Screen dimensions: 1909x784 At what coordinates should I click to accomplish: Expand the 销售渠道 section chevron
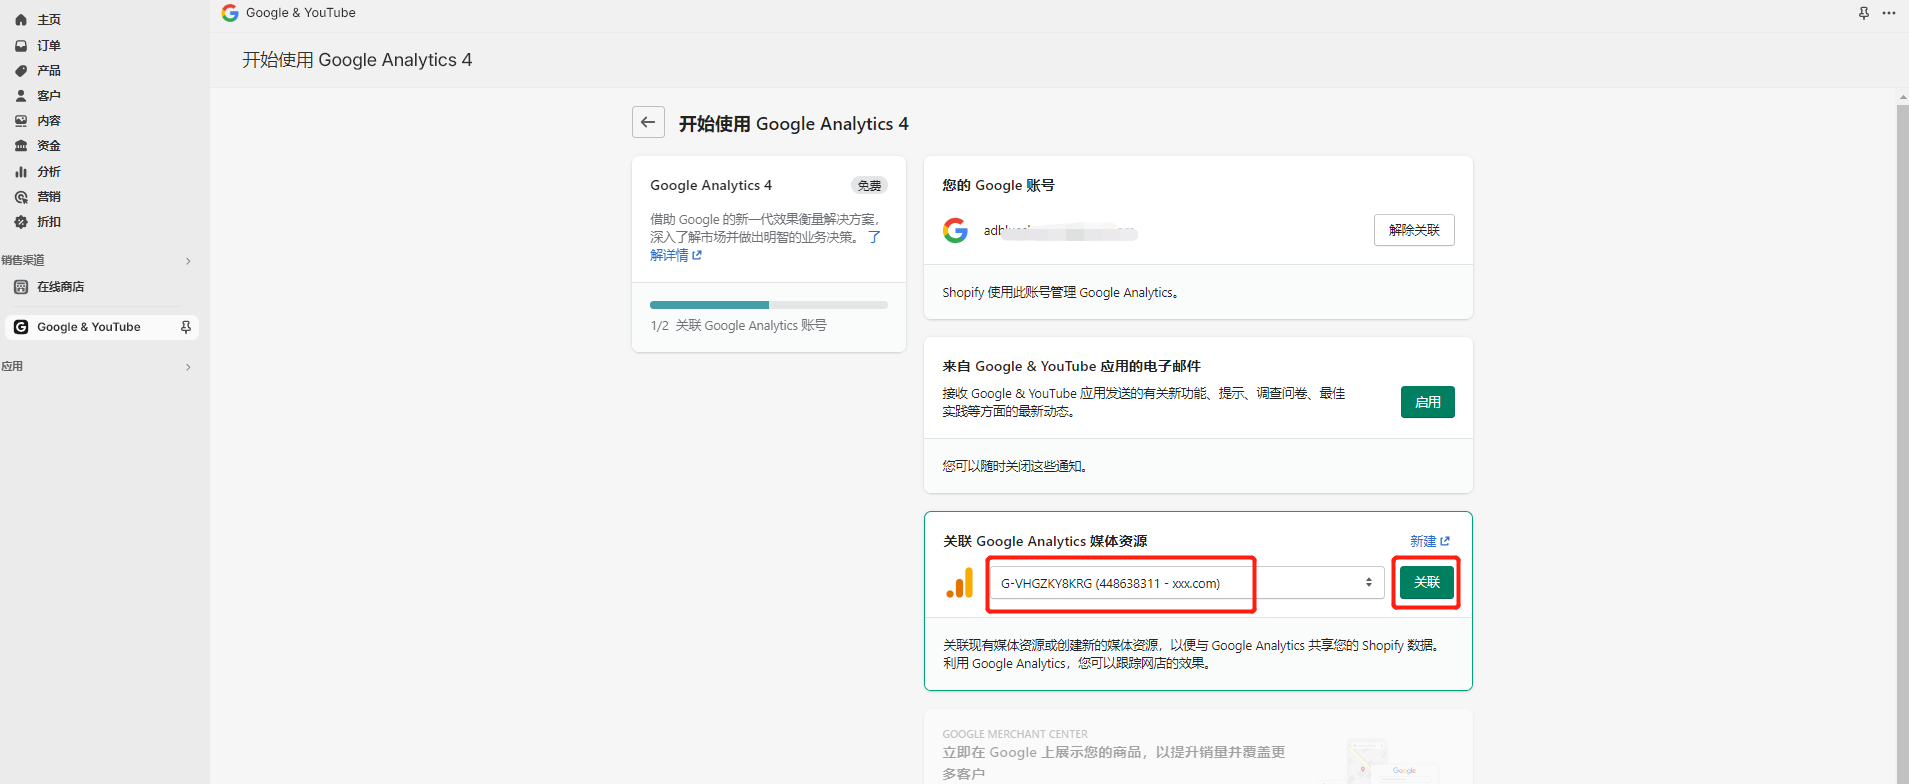tap(188, 261)
